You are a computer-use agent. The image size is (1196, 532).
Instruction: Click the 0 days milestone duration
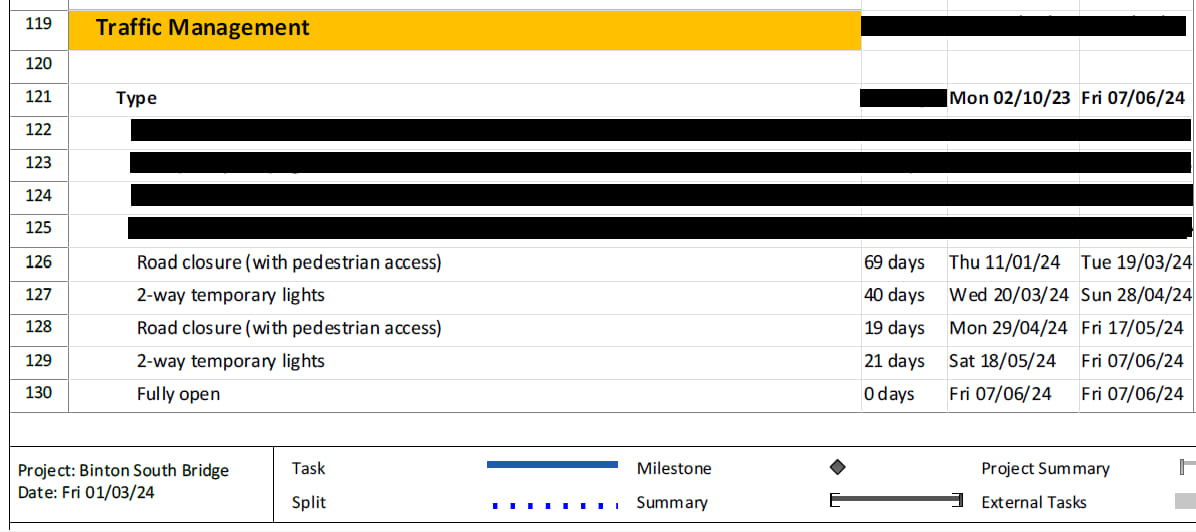pos(889,394)
